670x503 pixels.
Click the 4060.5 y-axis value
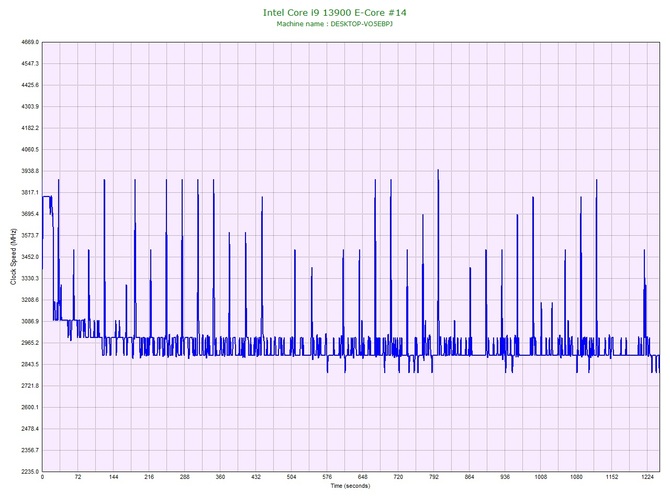click(x=30, y=150)
